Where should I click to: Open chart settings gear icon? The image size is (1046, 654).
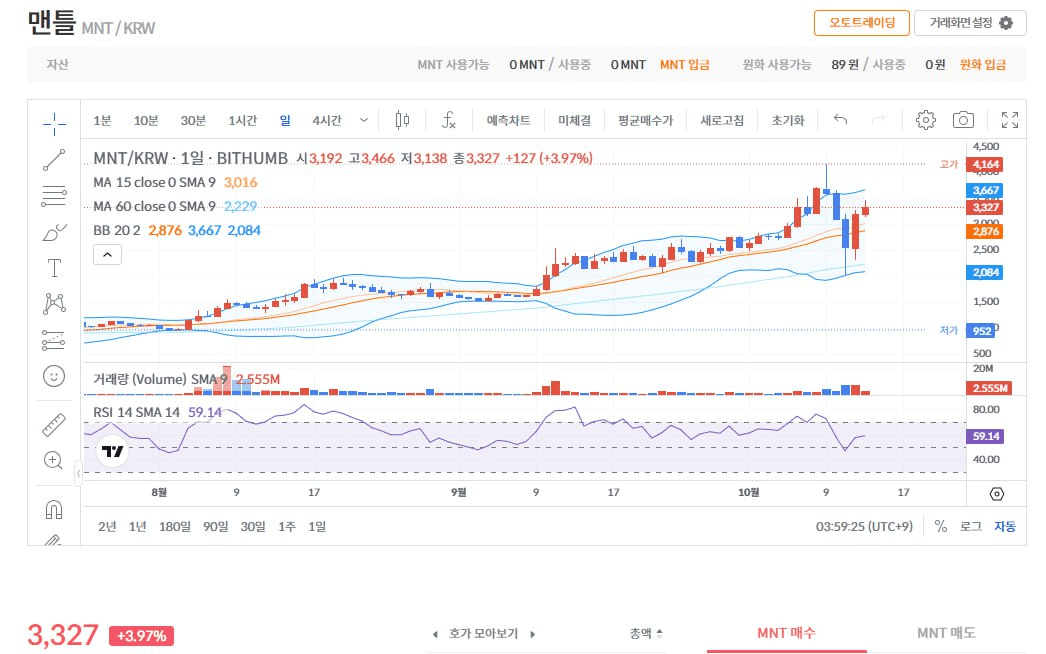coord(925,120)
